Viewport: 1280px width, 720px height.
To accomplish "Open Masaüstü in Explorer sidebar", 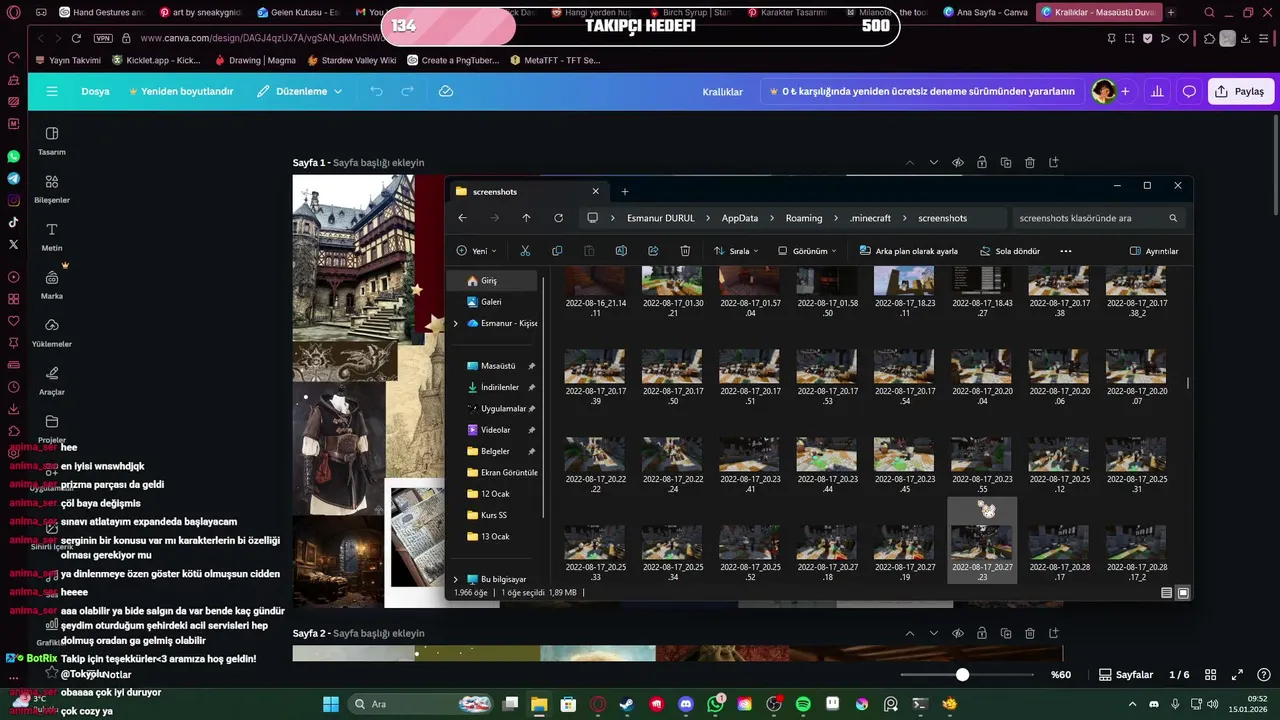I will pos(500,366).
